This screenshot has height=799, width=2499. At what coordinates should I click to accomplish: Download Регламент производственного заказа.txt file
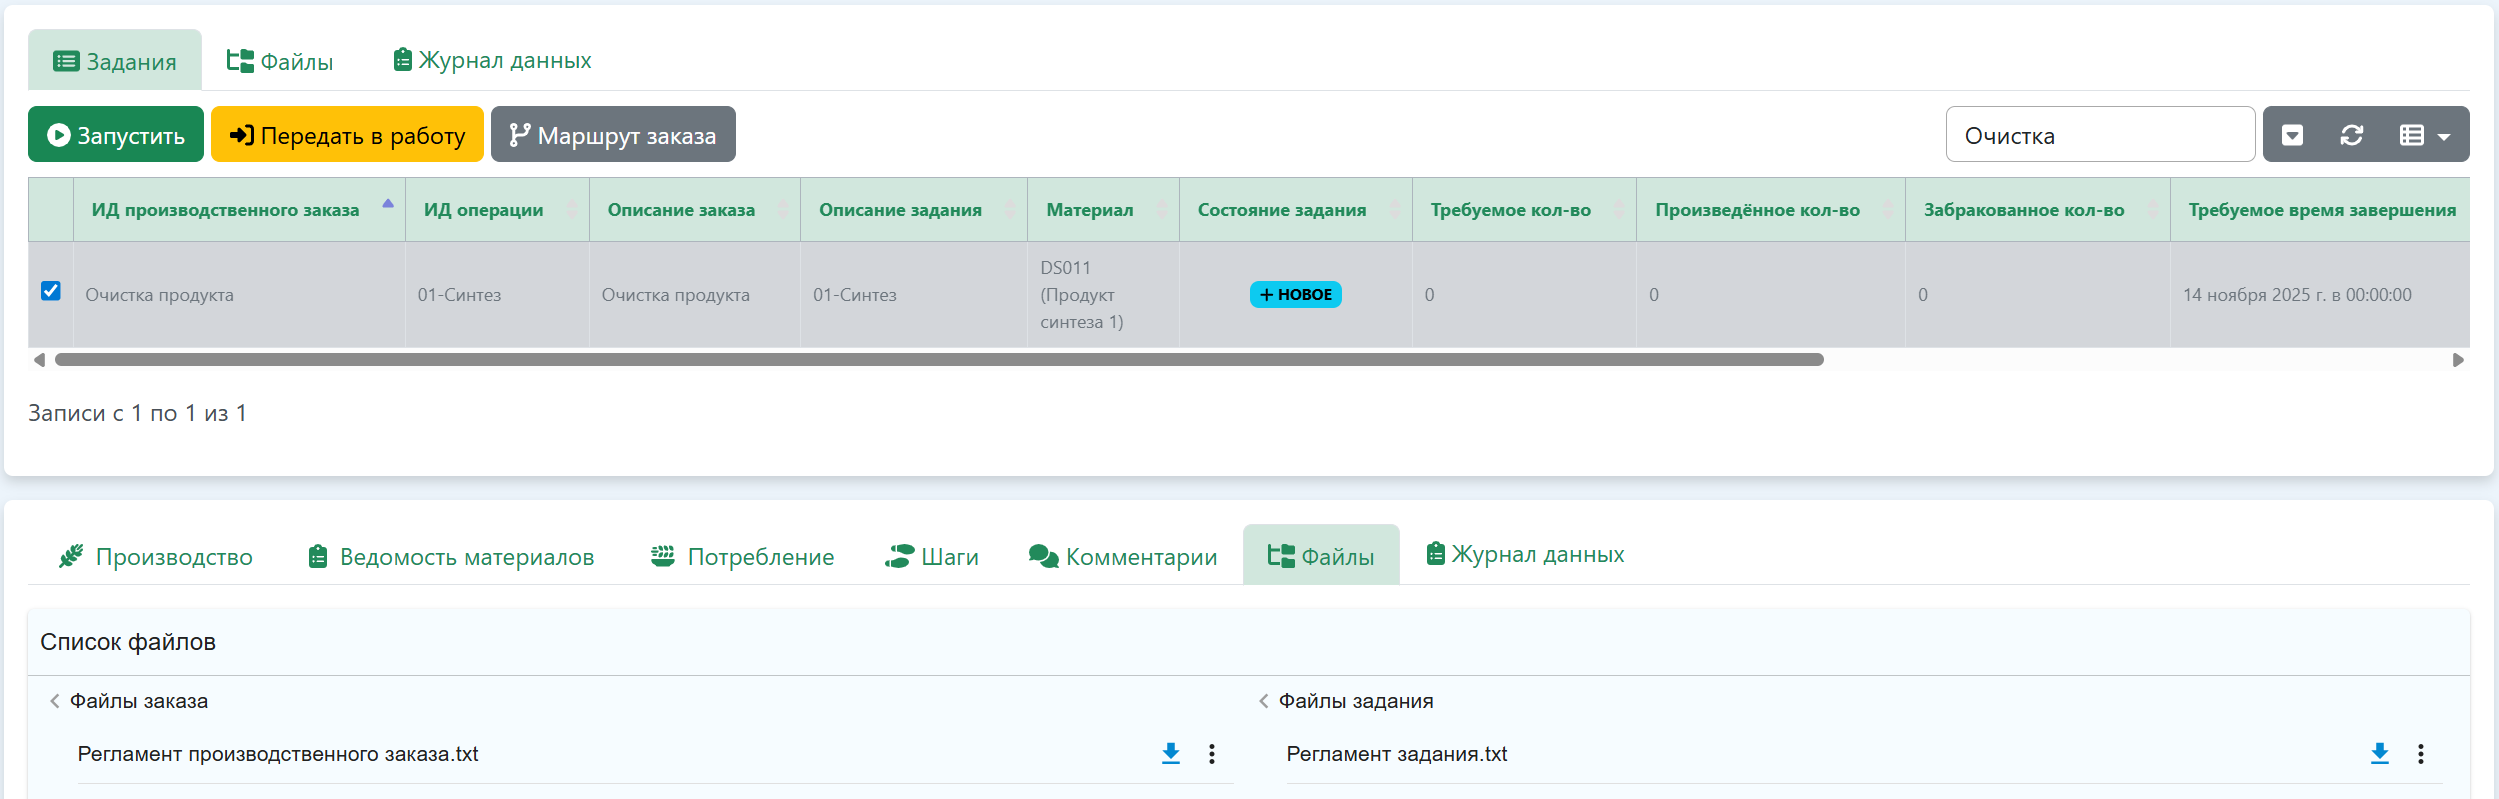coord(1170,754)
